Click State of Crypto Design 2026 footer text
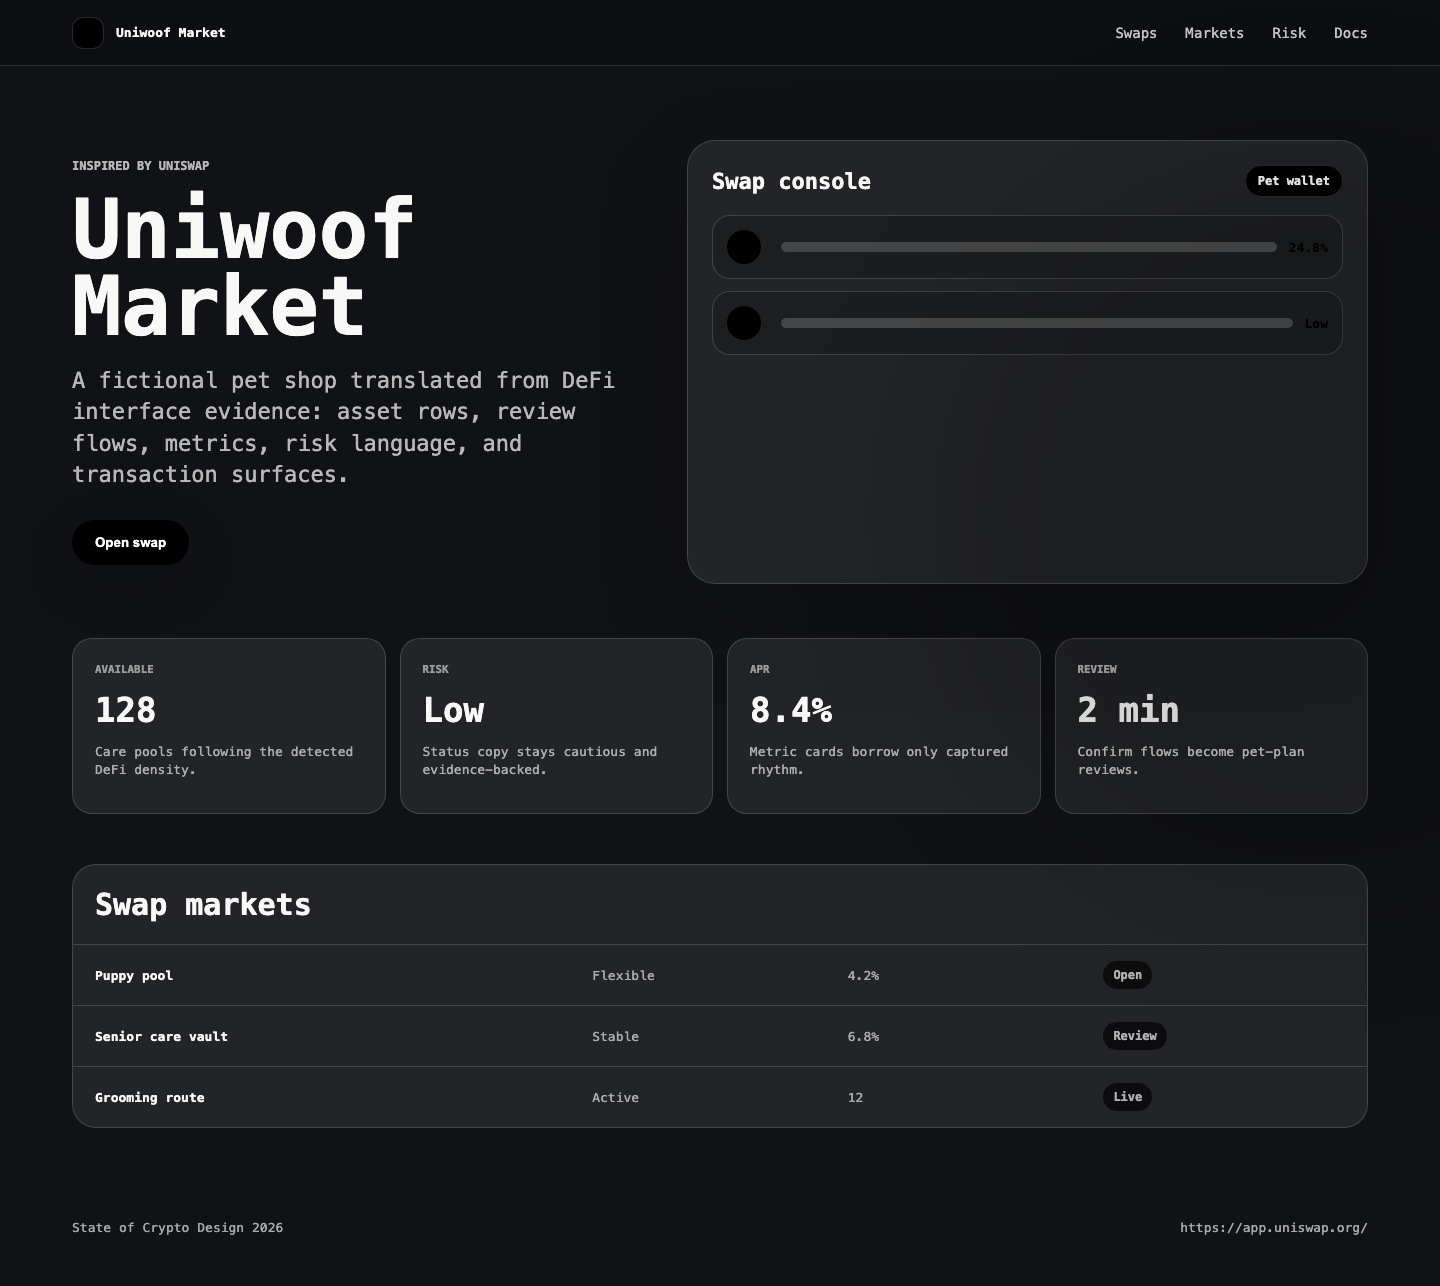 (177, 1228)
